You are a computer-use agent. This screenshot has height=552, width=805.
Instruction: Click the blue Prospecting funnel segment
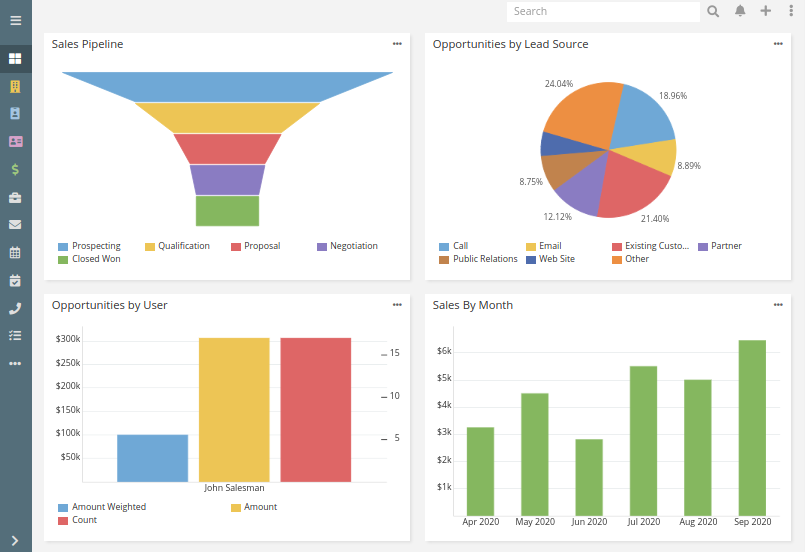(x=227, y=87)
